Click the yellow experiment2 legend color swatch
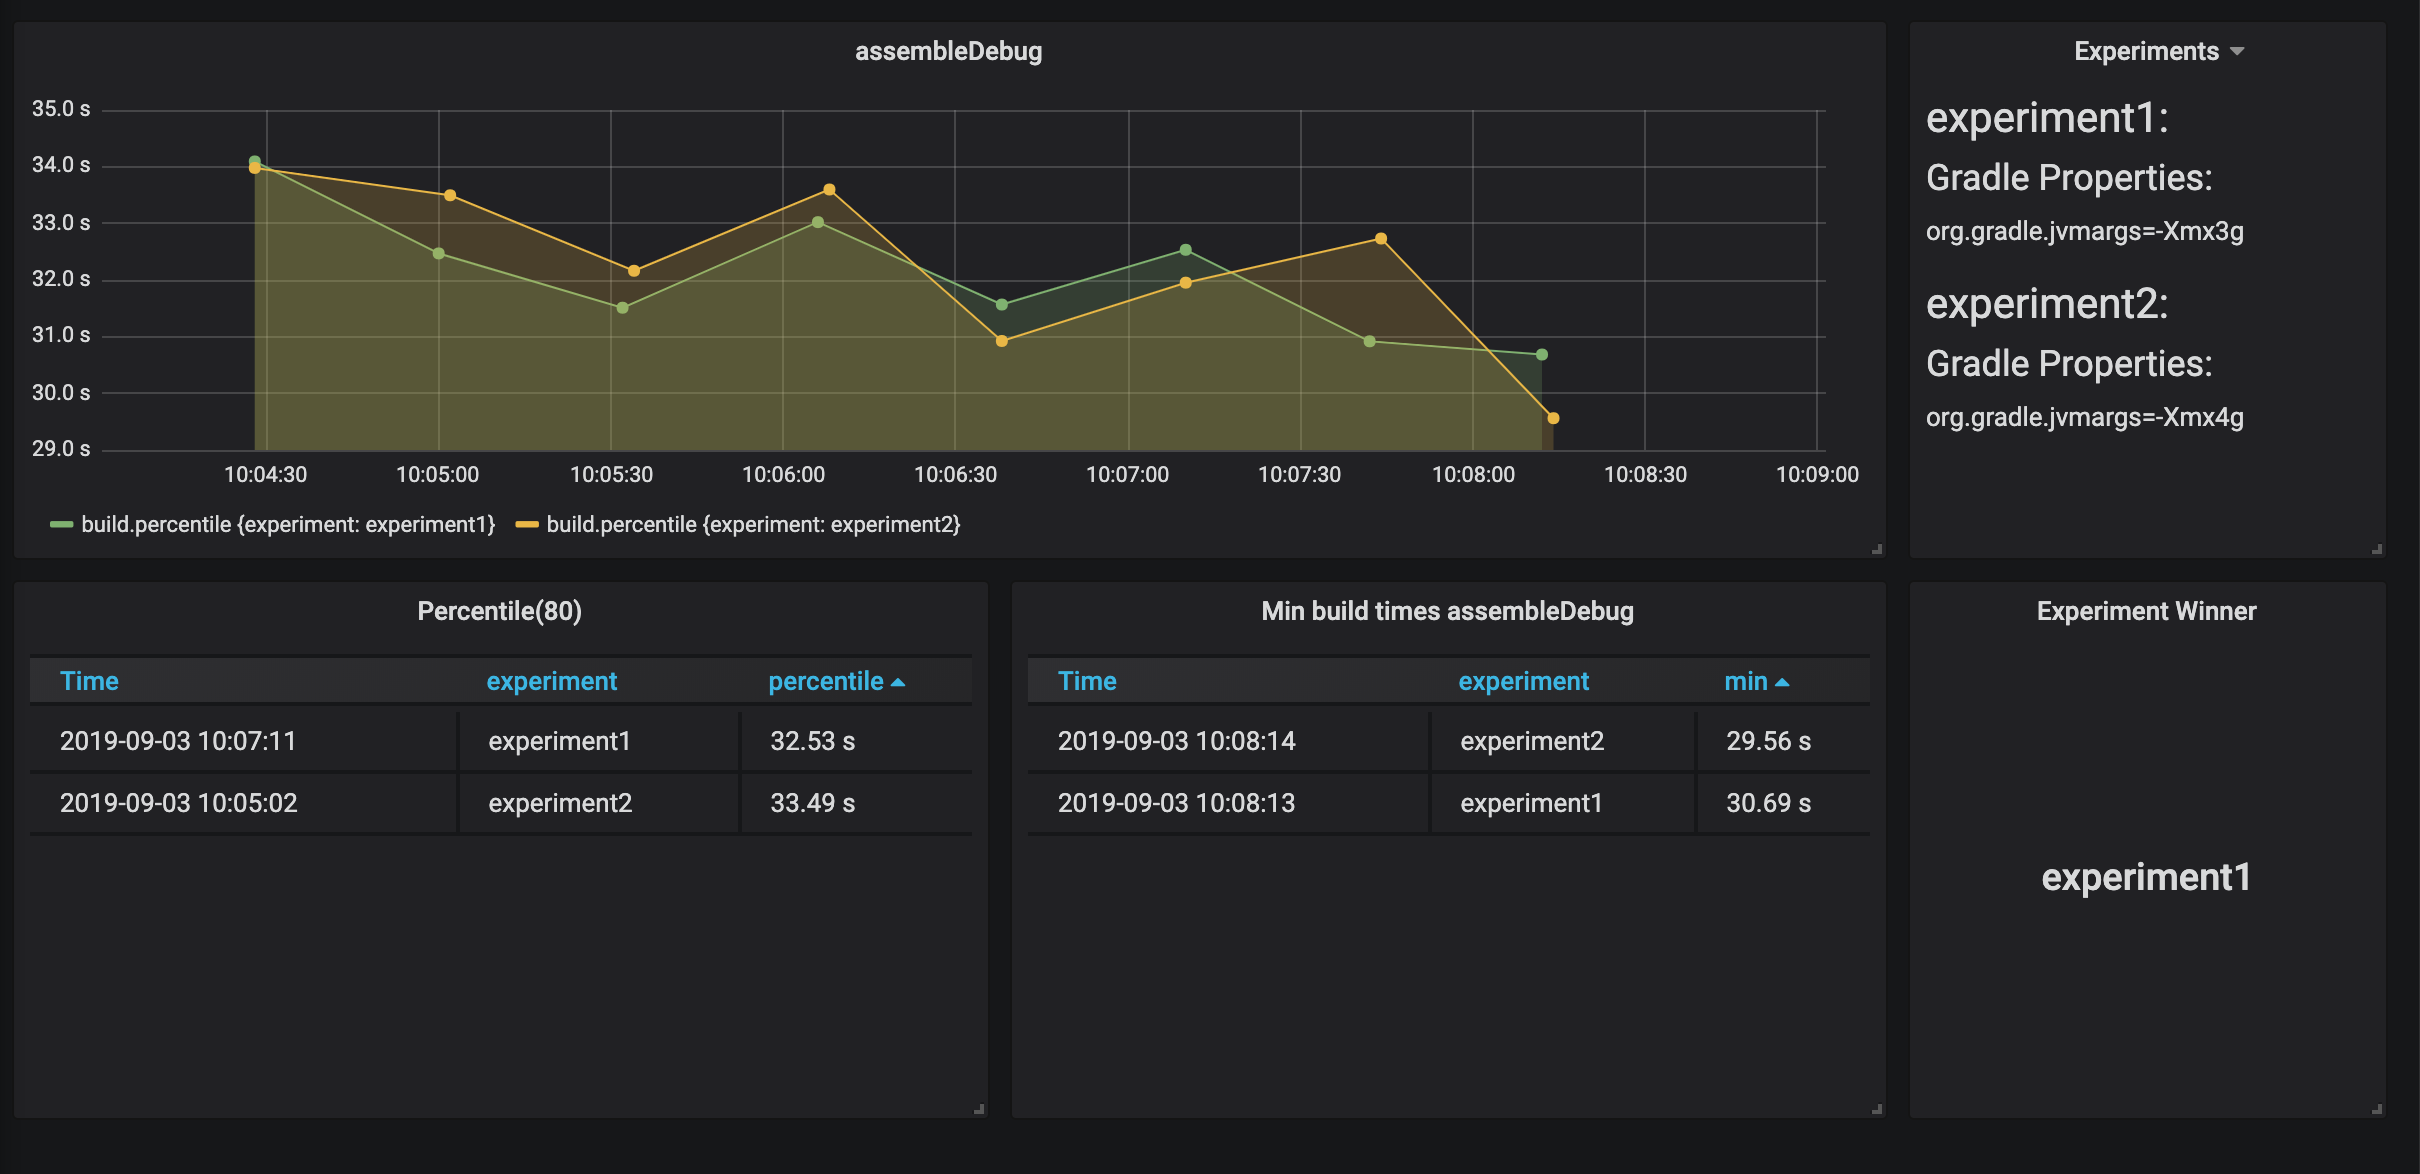The width and height of the screenshot is (2420, 1174). pyautogui.click(x=527, y=525)
